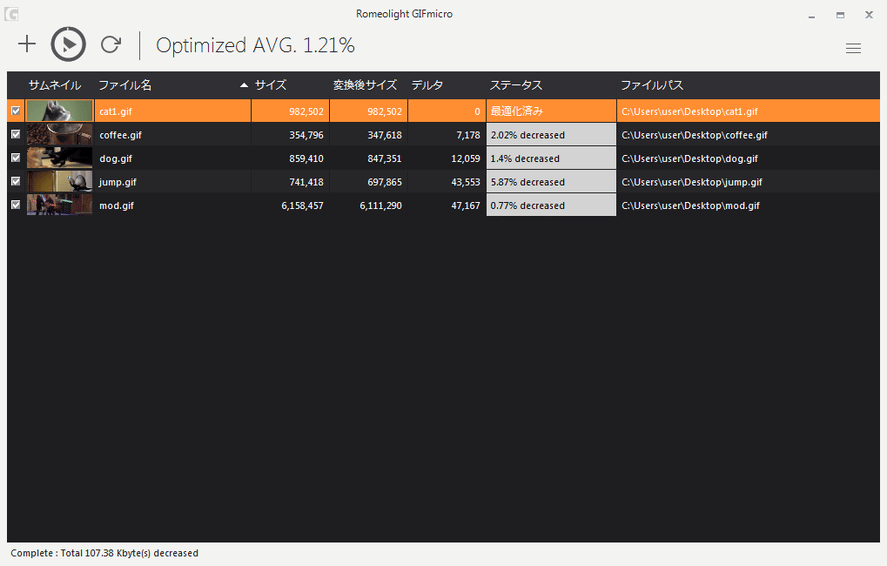
Task: Click converted size 347,618
Action: (x=385, y=135)
